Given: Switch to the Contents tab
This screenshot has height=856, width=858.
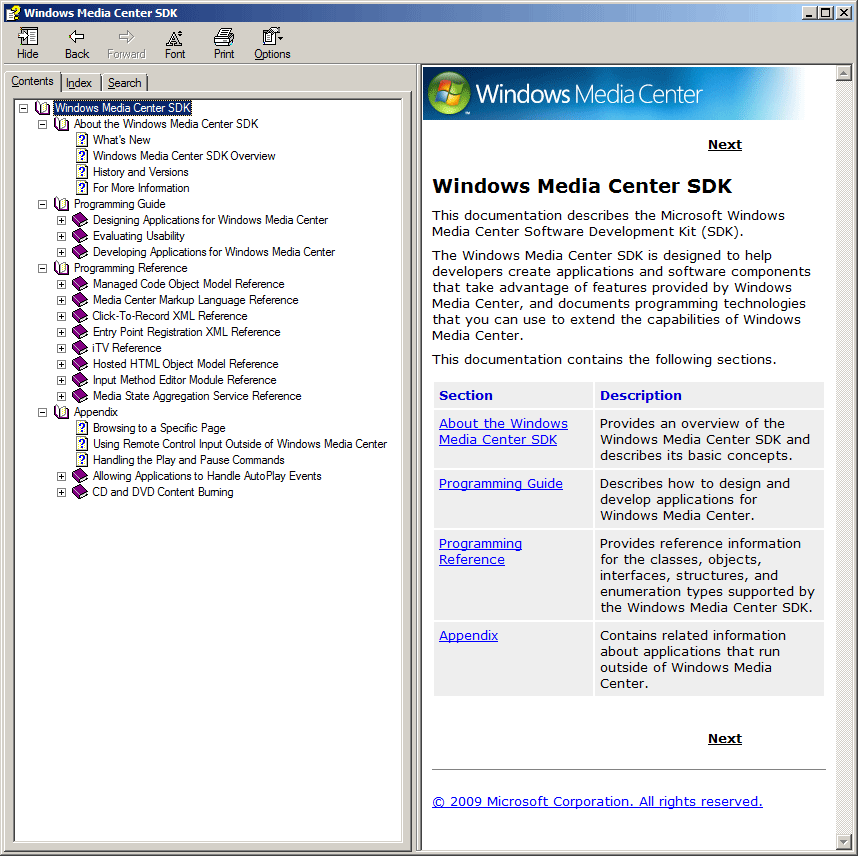Looking at the screenshot, I should pyautogui.click(x=32, y=81).
